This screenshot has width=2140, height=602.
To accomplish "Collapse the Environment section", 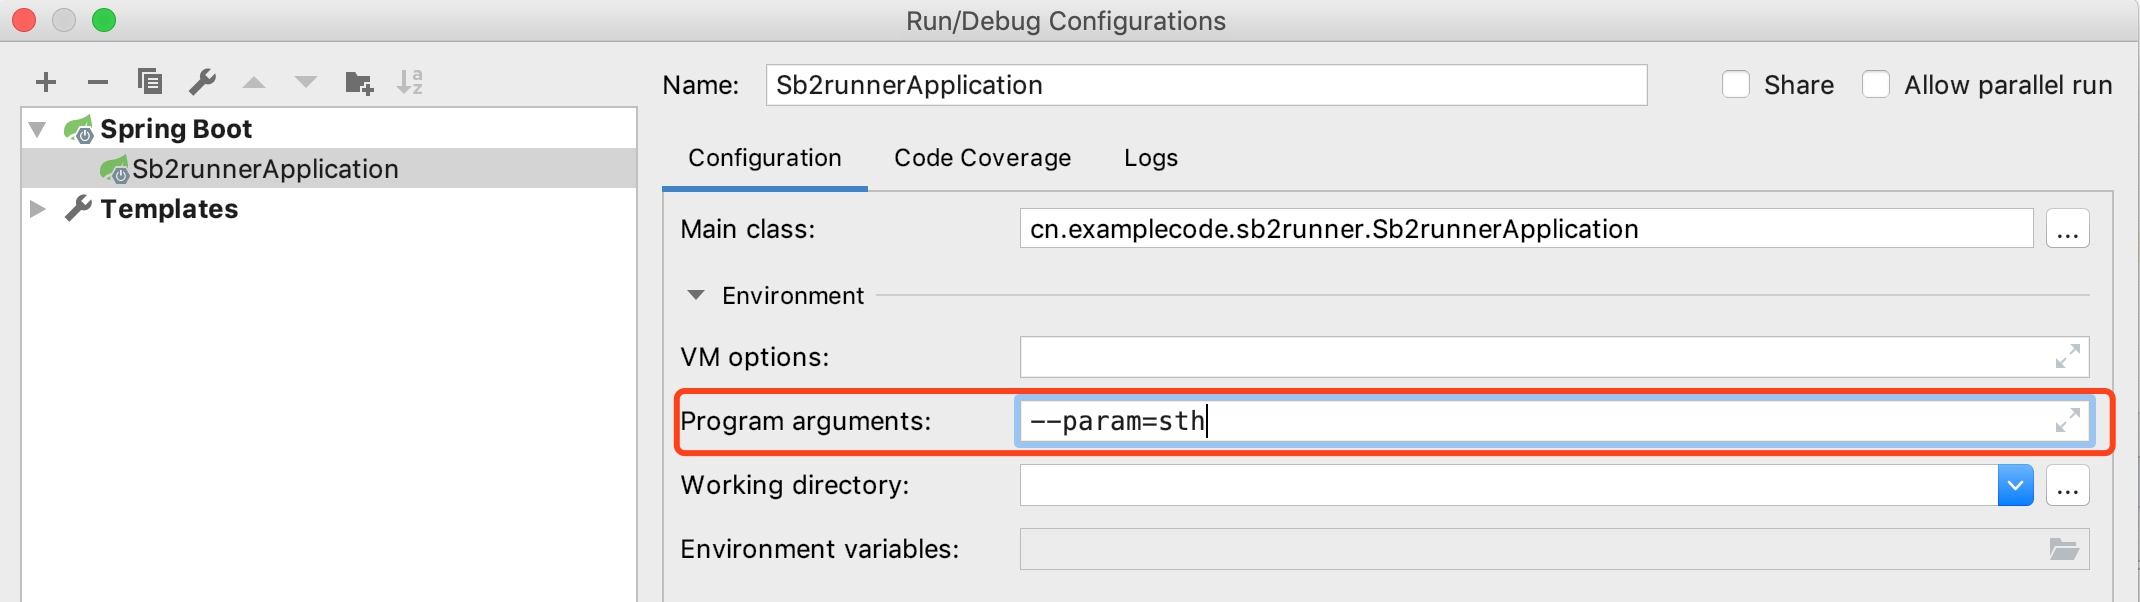I will click(696, 296).
